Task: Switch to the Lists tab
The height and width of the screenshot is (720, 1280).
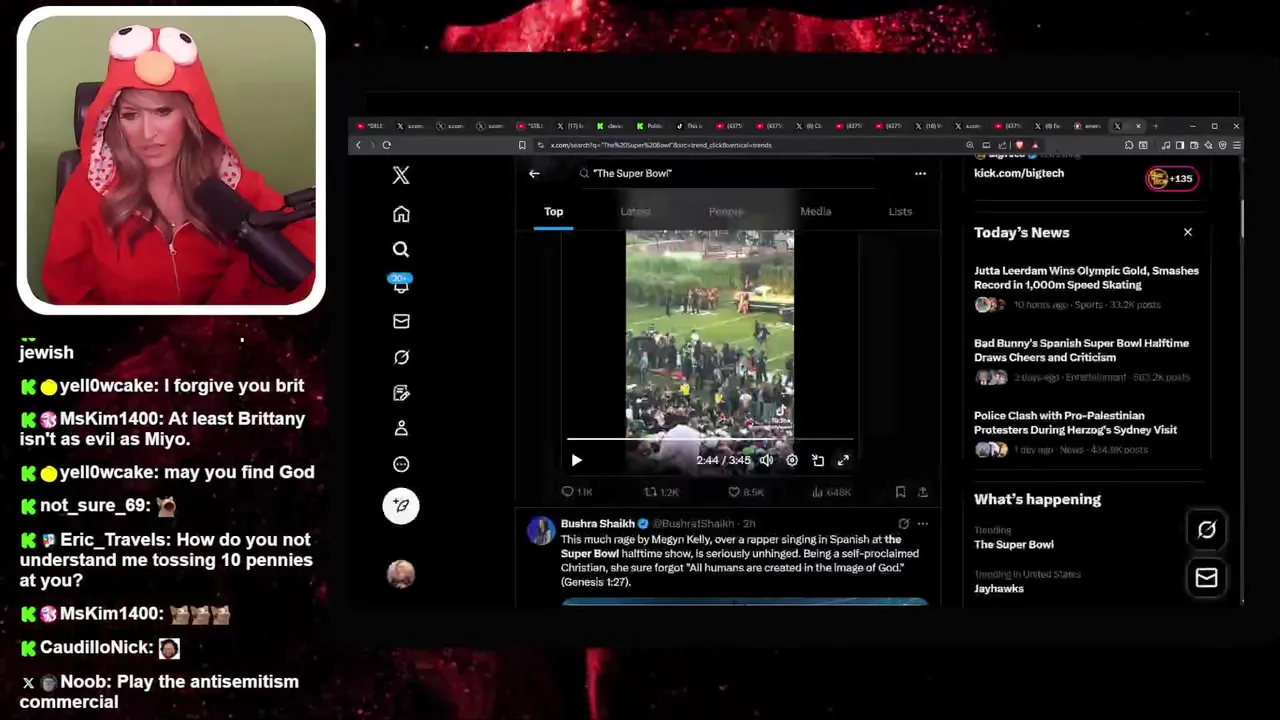Action: coord(900,211)
